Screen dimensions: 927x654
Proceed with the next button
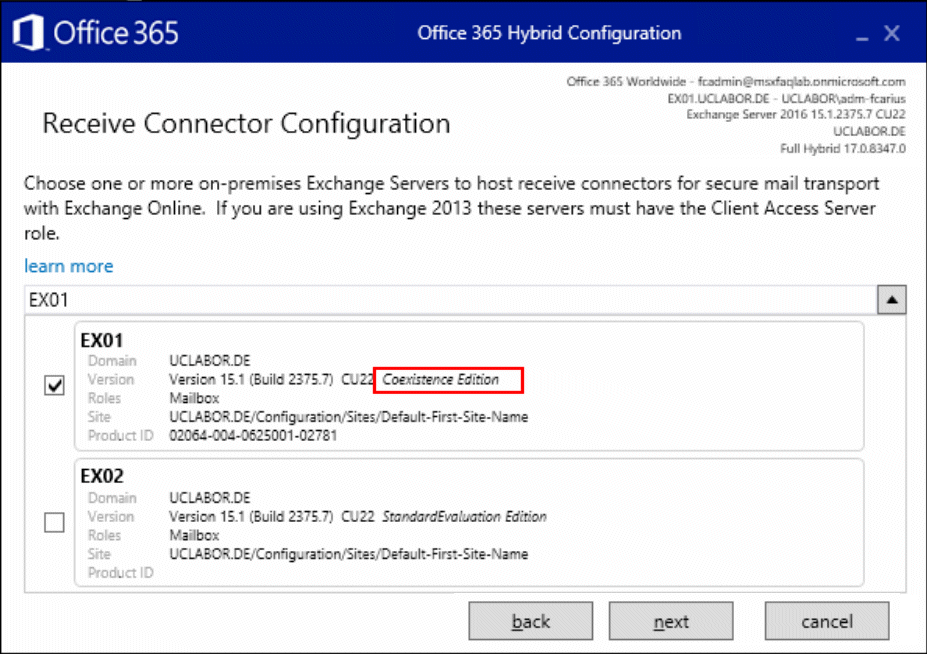click(671, 621)
